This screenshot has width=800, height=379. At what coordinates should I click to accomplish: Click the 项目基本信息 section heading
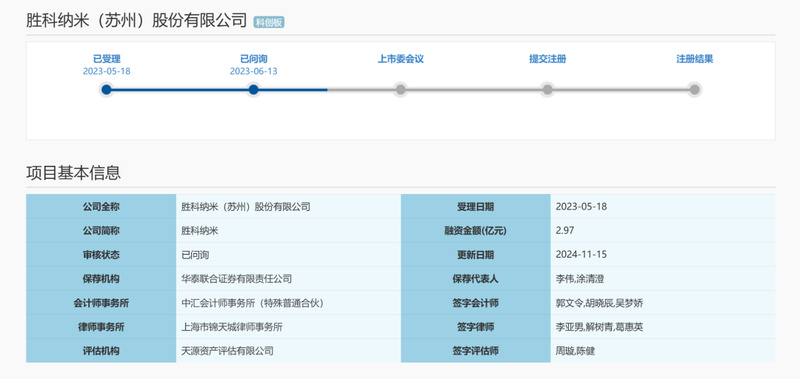click(73, 172)
